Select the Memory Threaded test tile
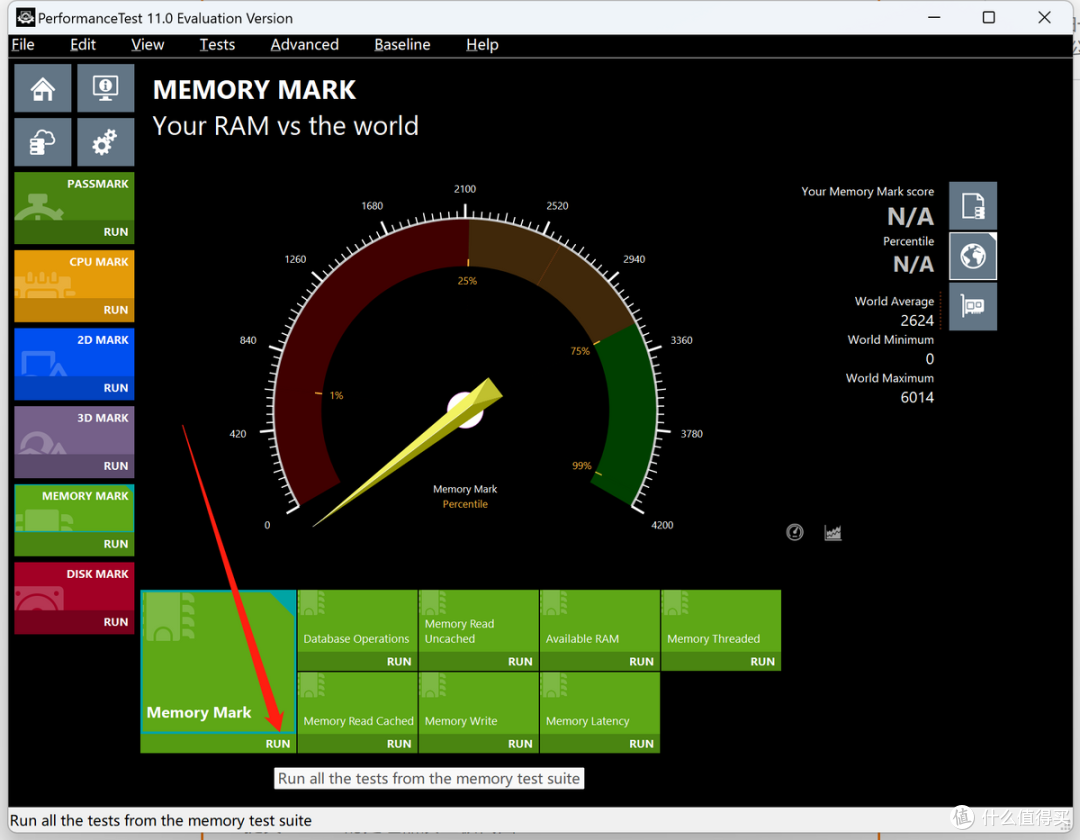 tap(721, 621)
